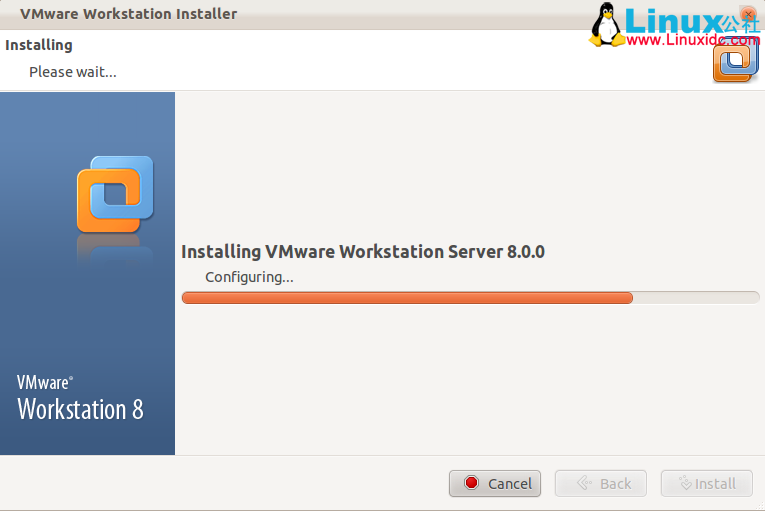Click the greyed-out Back button
This screenshot has height=512, width=765.
pos(601,483)
